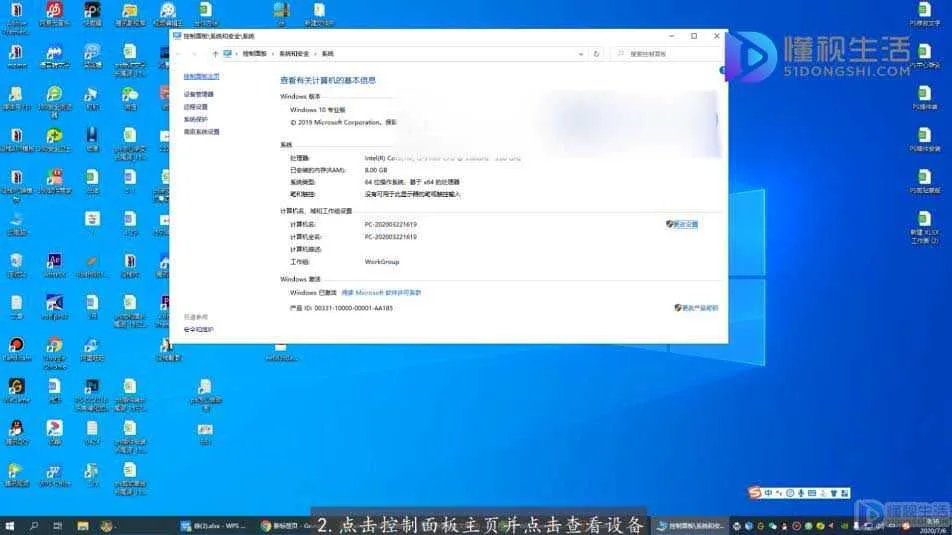Select the 新建 XLSX 工作表 (2) desktop file

(x=925, y=227)
